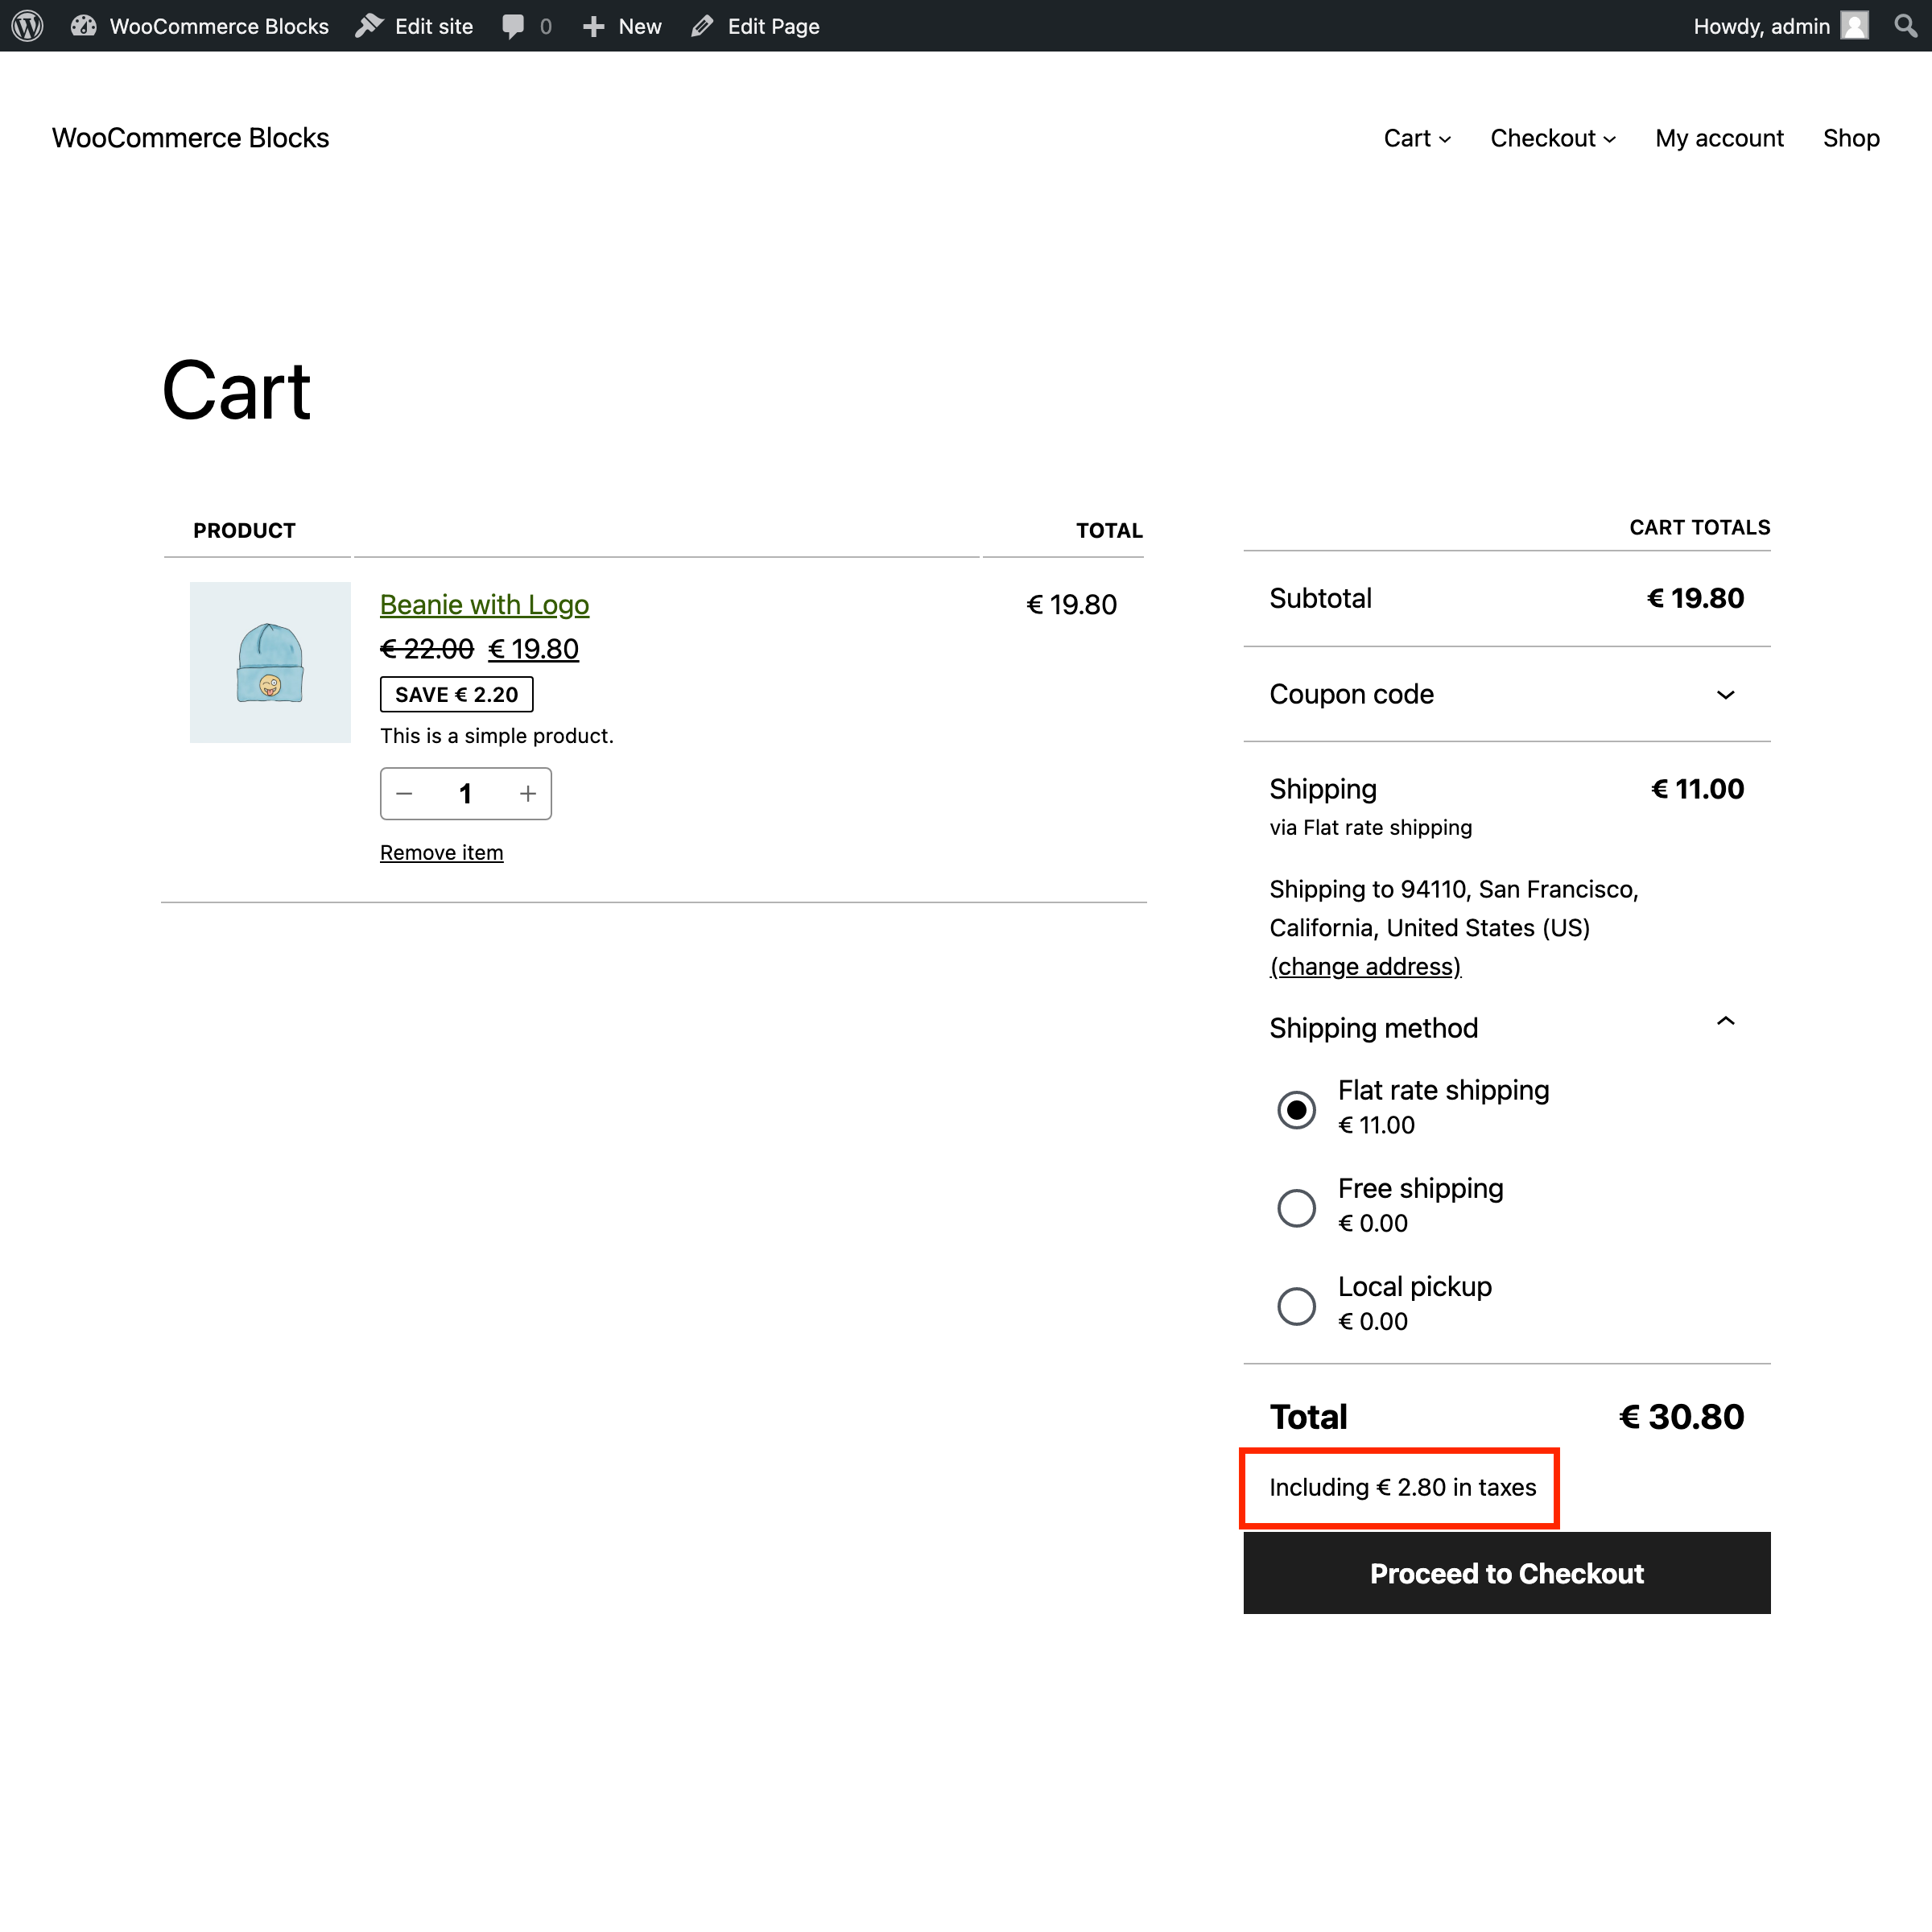This screenshot has width=1932, height=1932.
Task: Select Local pickup option
Action: [x=1296, y=1305]
